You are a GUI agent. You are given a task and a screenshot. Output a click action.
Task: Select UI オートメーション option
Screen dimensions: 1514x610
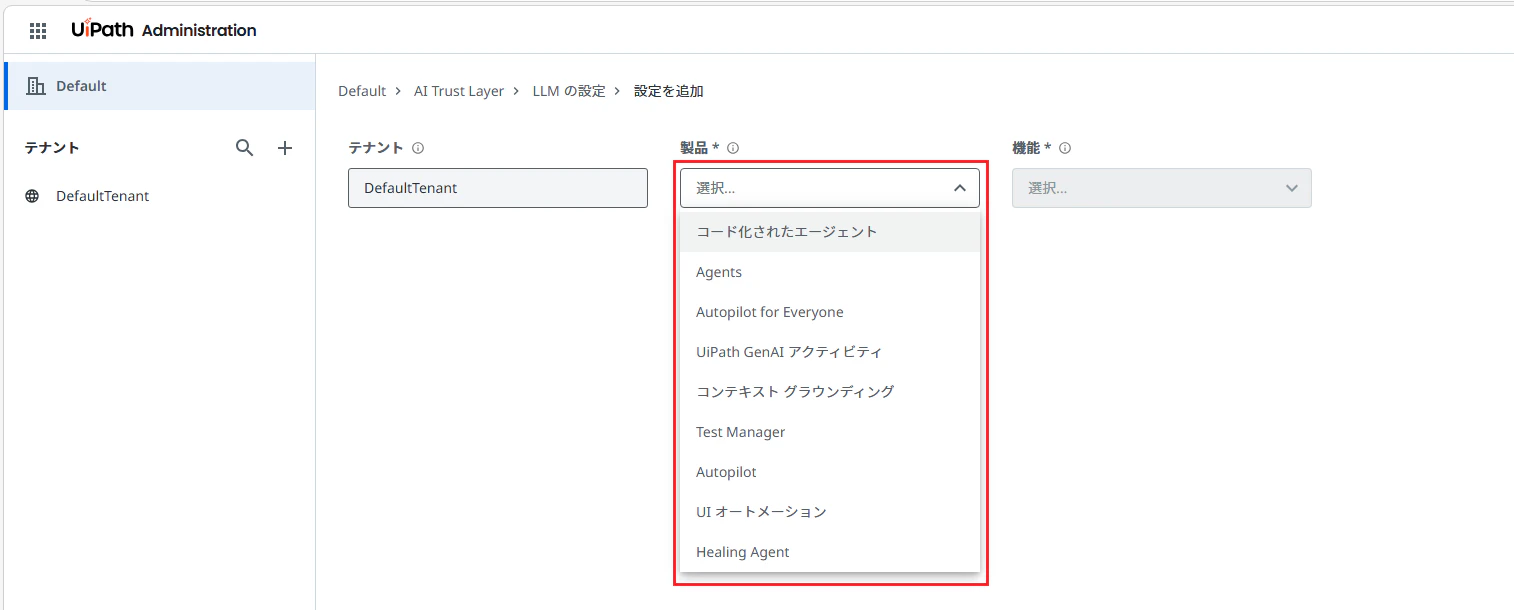click(x=830, y=512)
